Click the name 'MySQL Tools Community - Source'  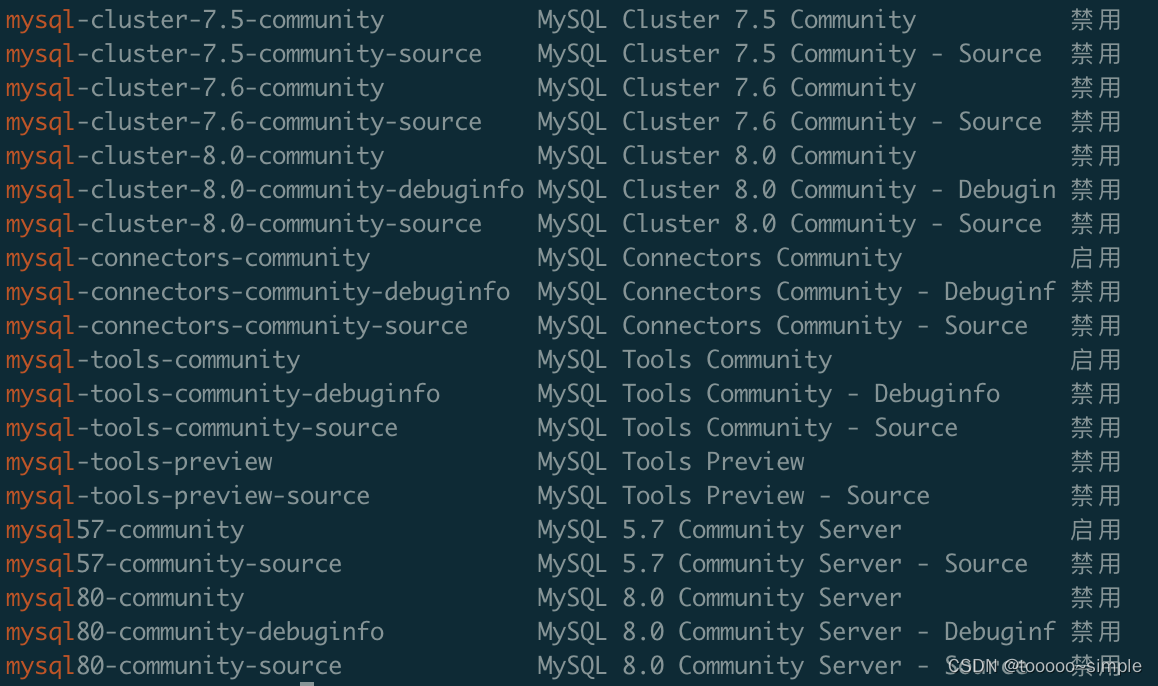[x=747, y=428]
